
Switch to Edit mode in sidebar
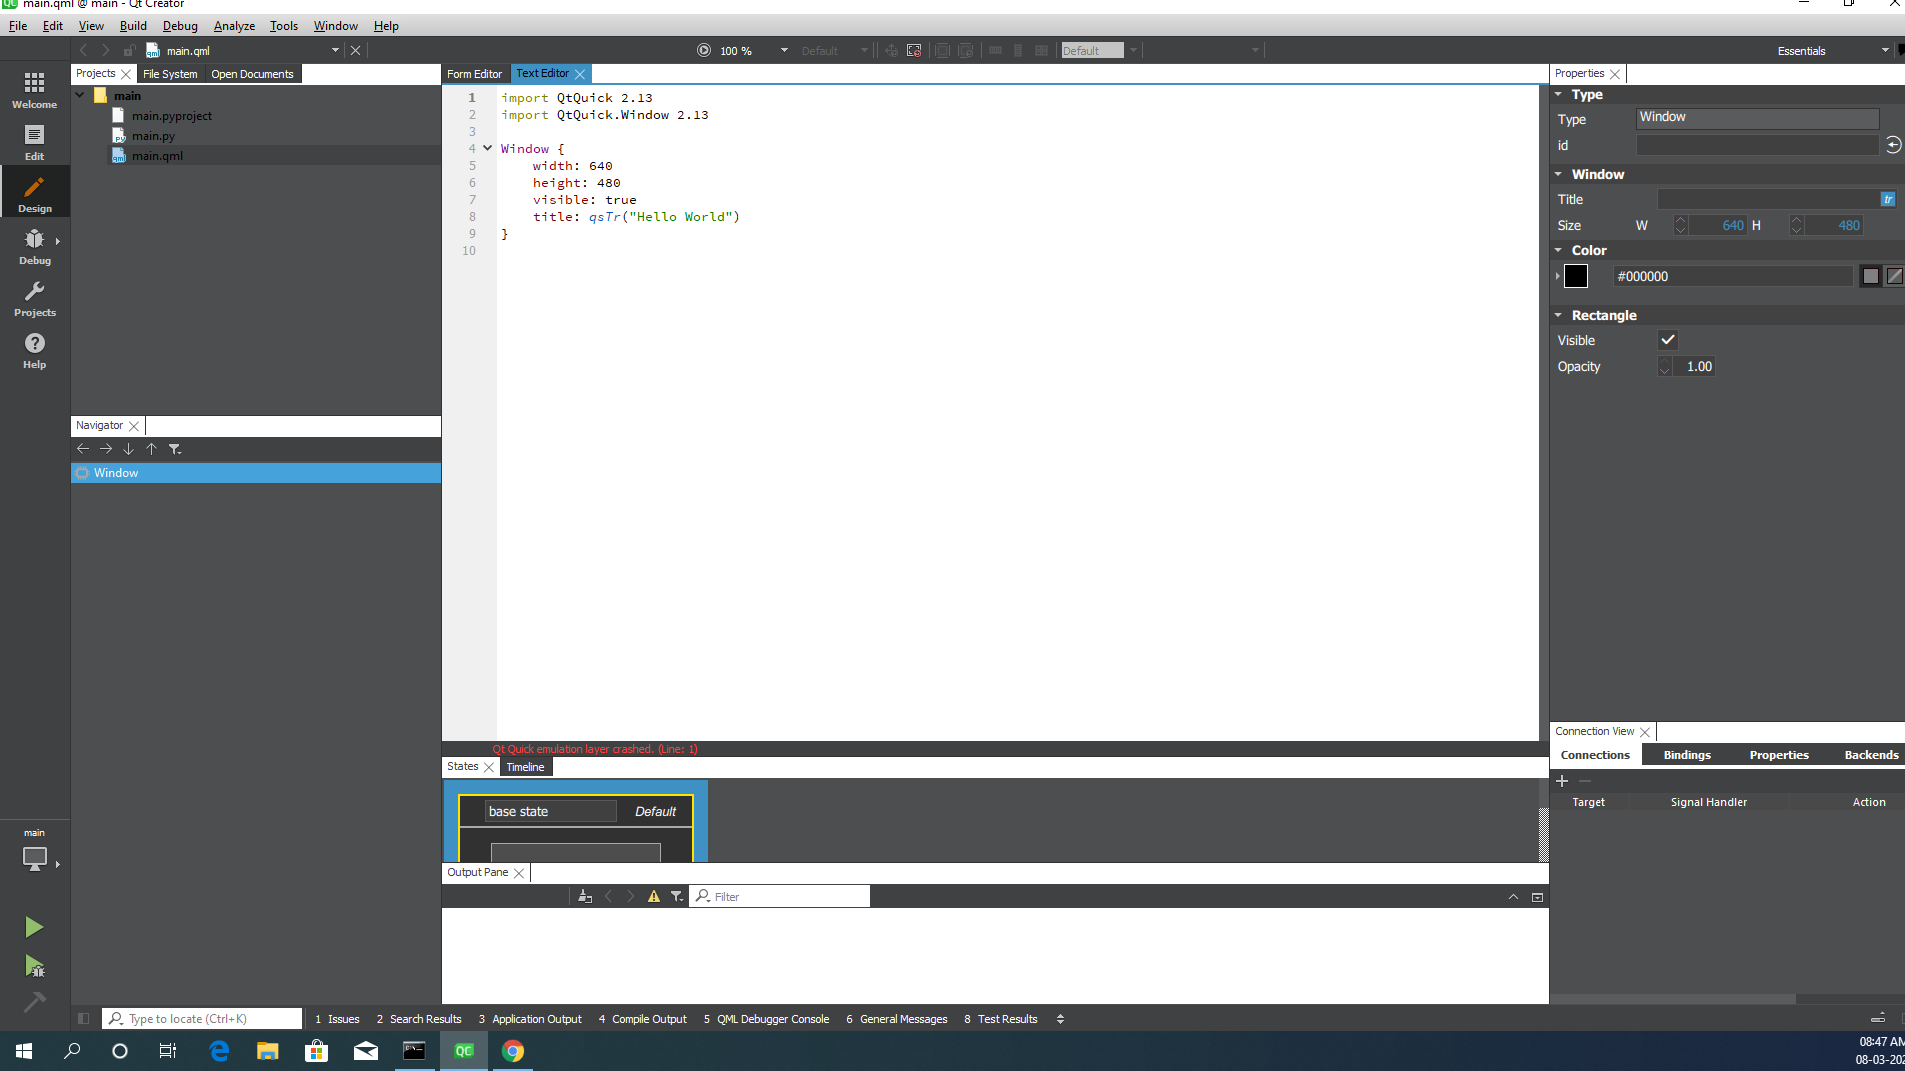click(x=34, y=142)
